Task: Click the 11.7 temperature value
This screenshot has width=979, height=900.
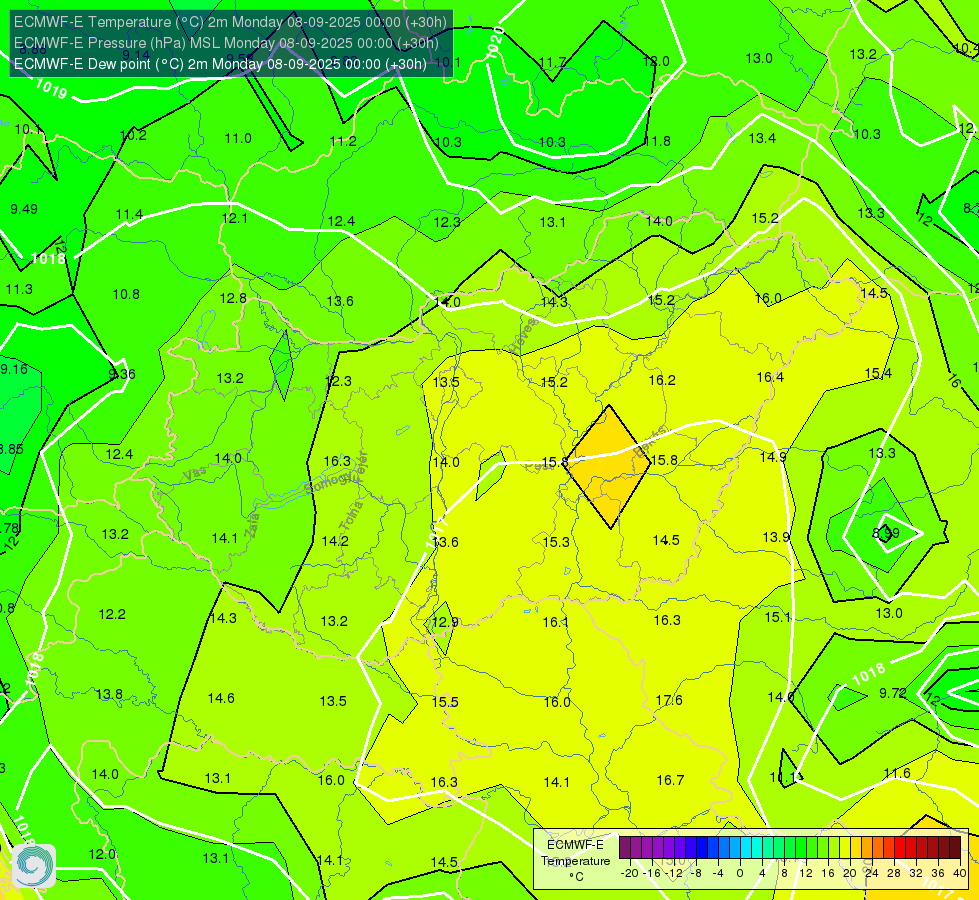Action: pyautogui.click(x=552, y=62)
